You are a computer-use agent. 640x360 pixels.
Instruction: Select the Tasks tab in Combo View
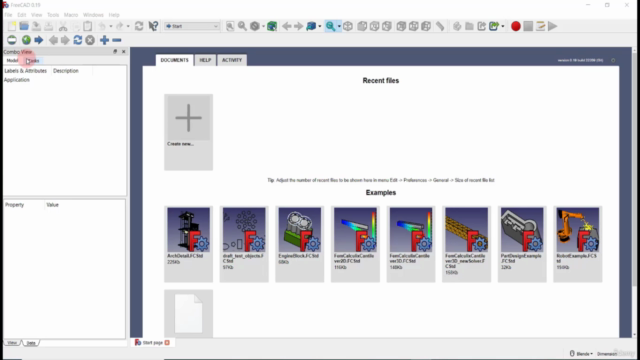click(x=33, y=60)
